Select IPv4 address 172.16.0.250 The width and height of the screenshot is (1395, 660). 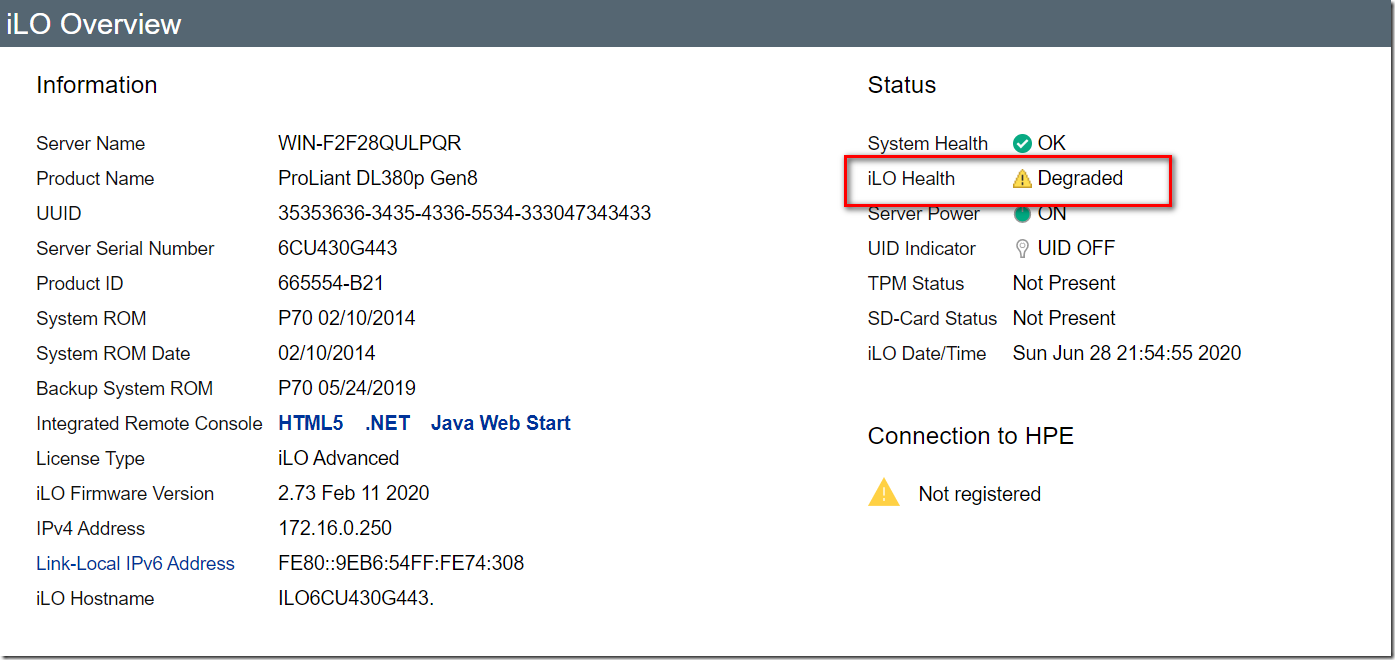(x=335, y=528)
